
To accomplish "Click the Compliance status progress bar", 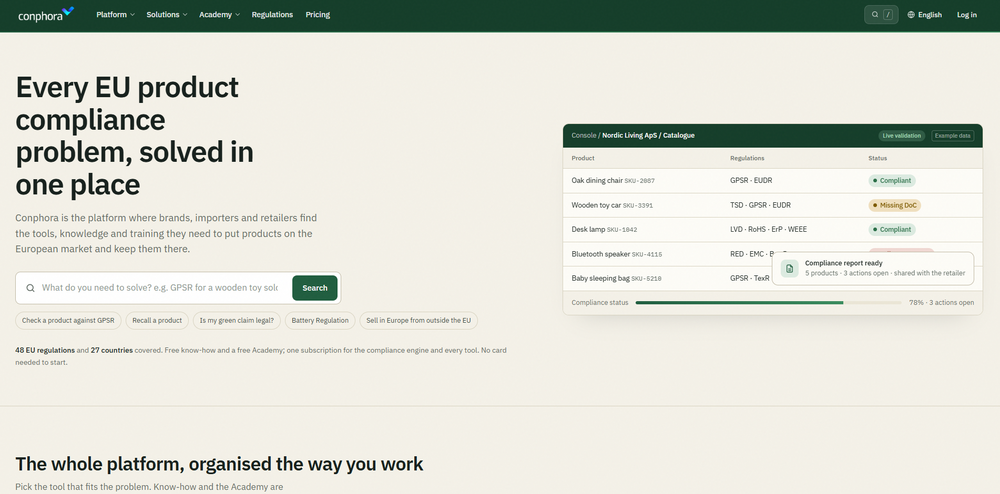I will click(768, 303).
